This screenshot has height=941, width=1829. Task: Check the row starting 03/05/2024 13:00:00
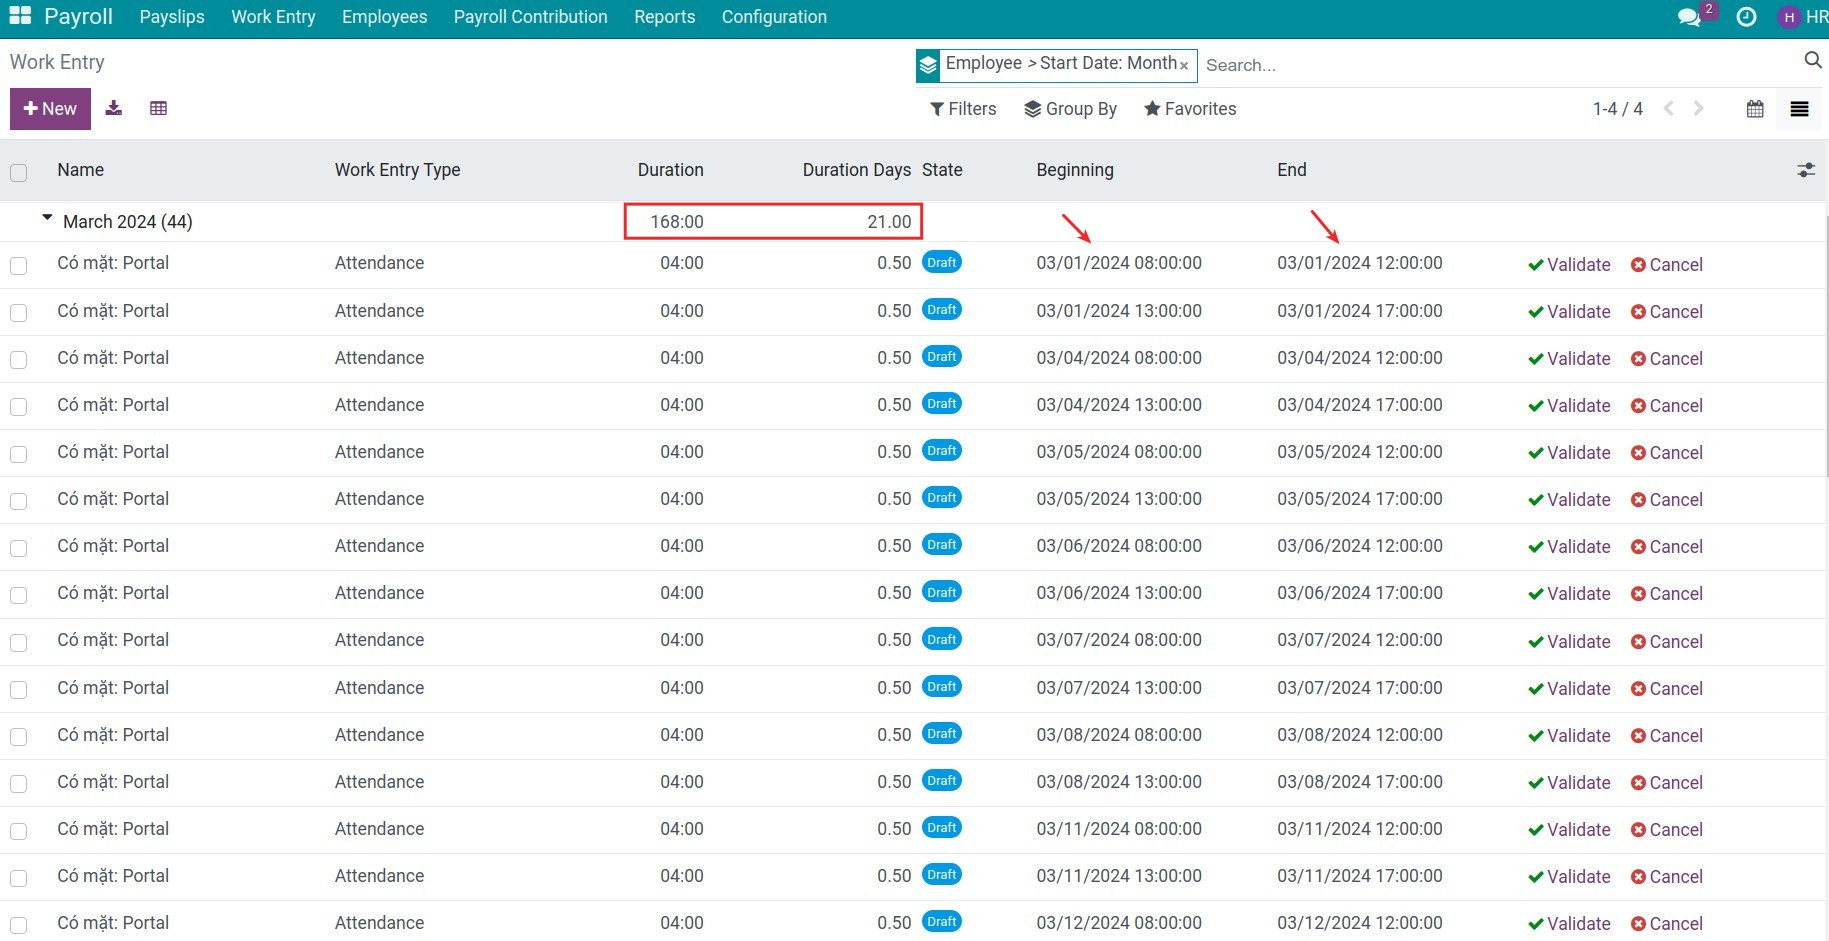tap(18, 501)
